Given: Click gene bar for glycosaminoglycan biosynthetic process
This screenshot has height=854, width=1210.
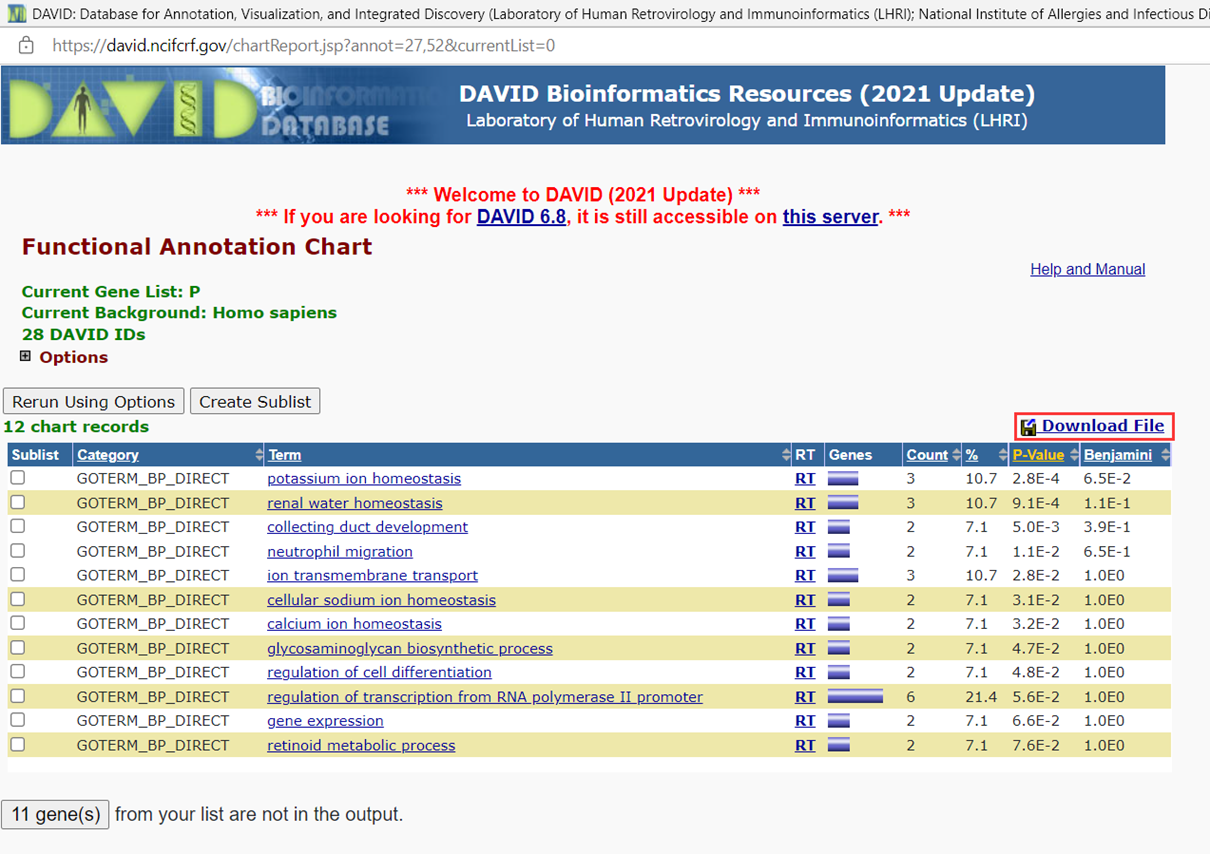Looking at the screenshot, I should click(838, 649).
